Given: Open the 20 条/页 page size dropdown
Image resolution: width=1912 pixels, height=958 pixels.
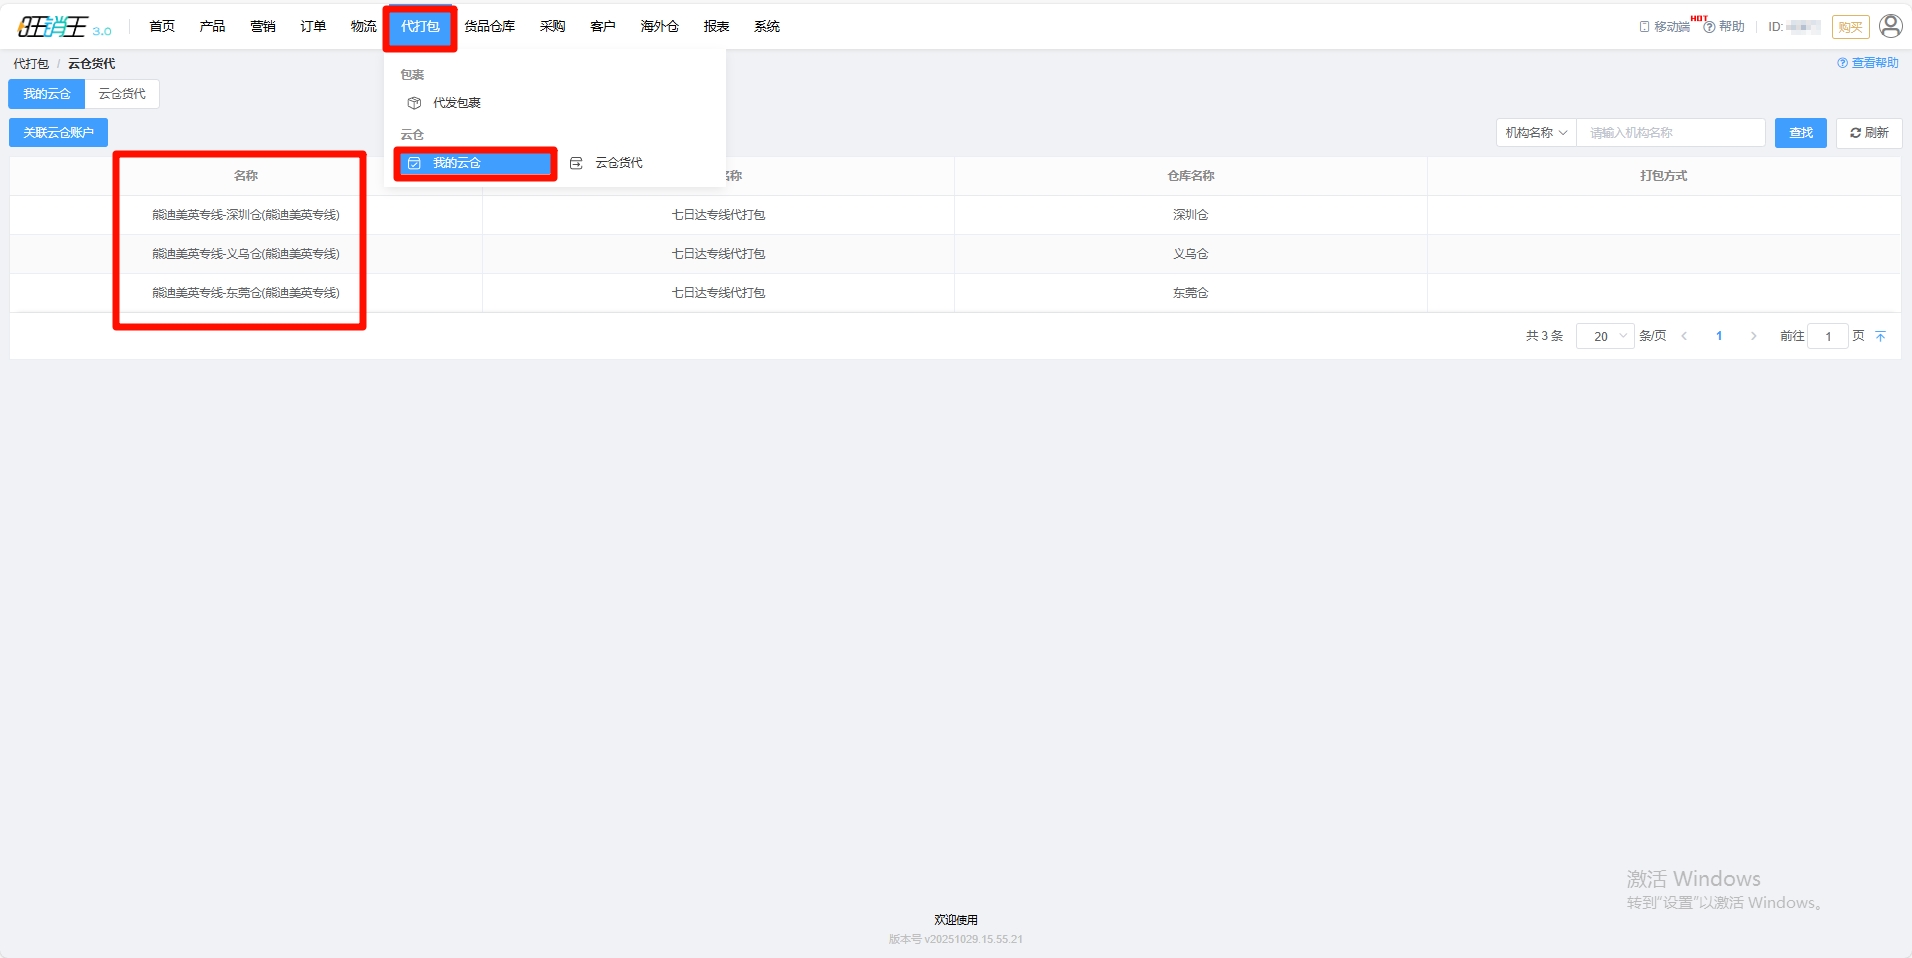Looking at the screenshot, I should (x=1605, y=337).
